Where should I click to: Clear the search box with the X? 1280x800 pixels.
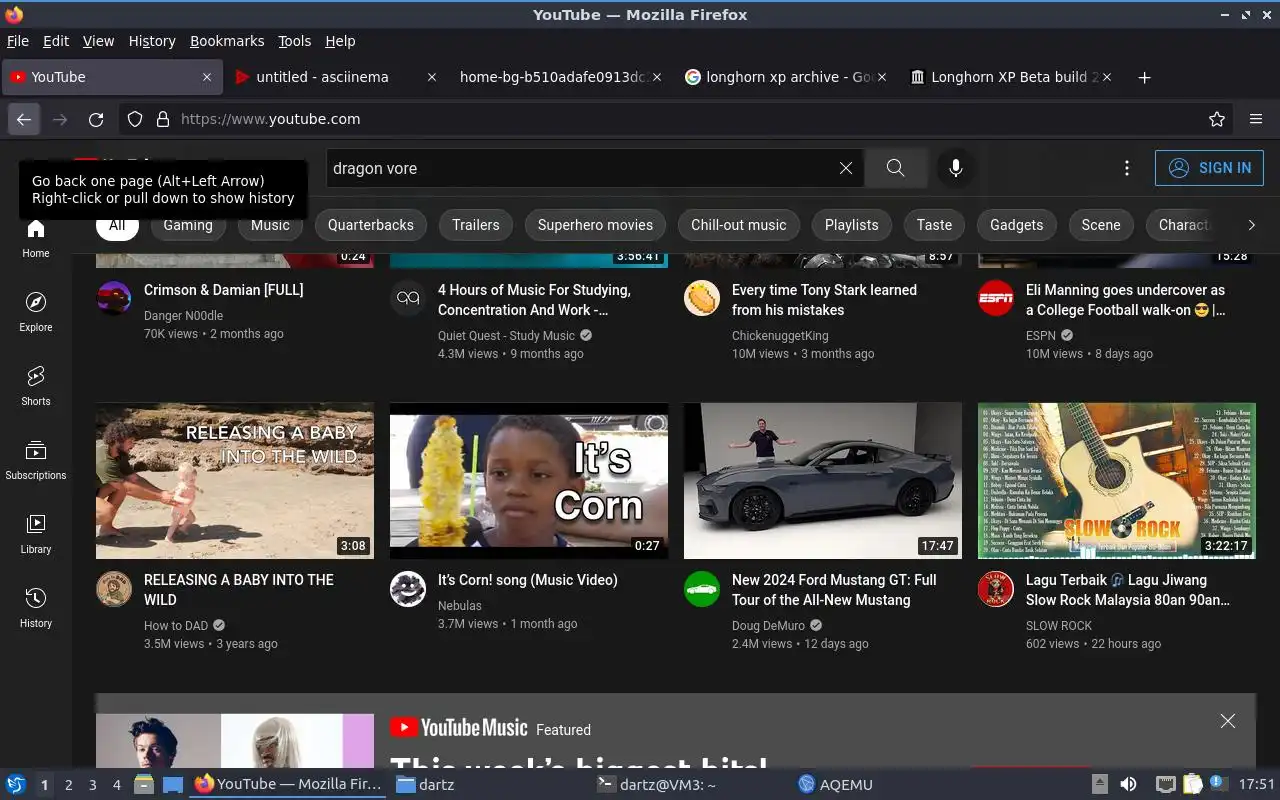point(846,168)
